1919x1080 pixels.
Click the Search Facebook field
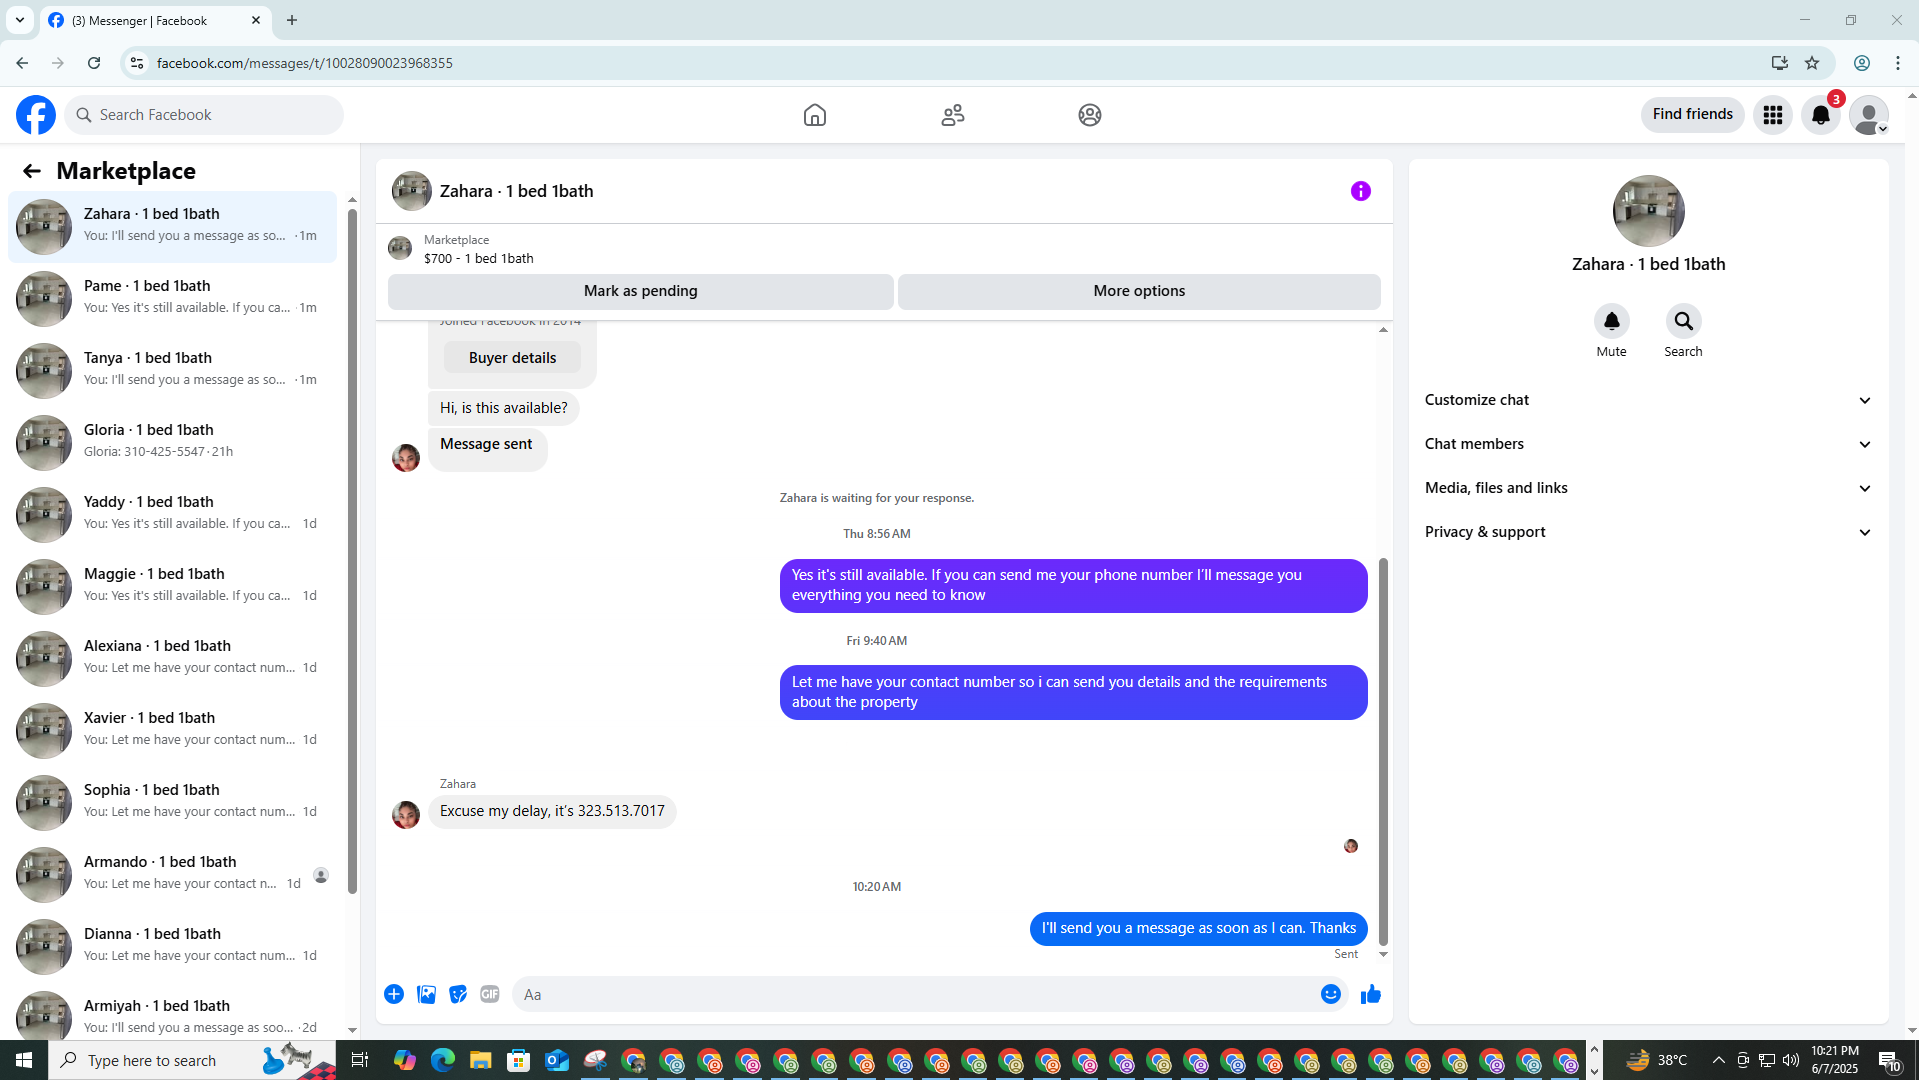pos(204,115)
